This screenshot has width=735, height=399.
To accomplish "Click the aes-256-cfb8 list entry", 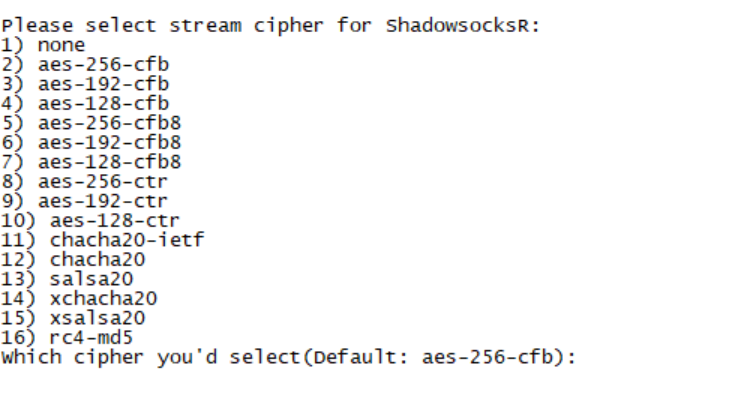I will (x=91, y=123).
